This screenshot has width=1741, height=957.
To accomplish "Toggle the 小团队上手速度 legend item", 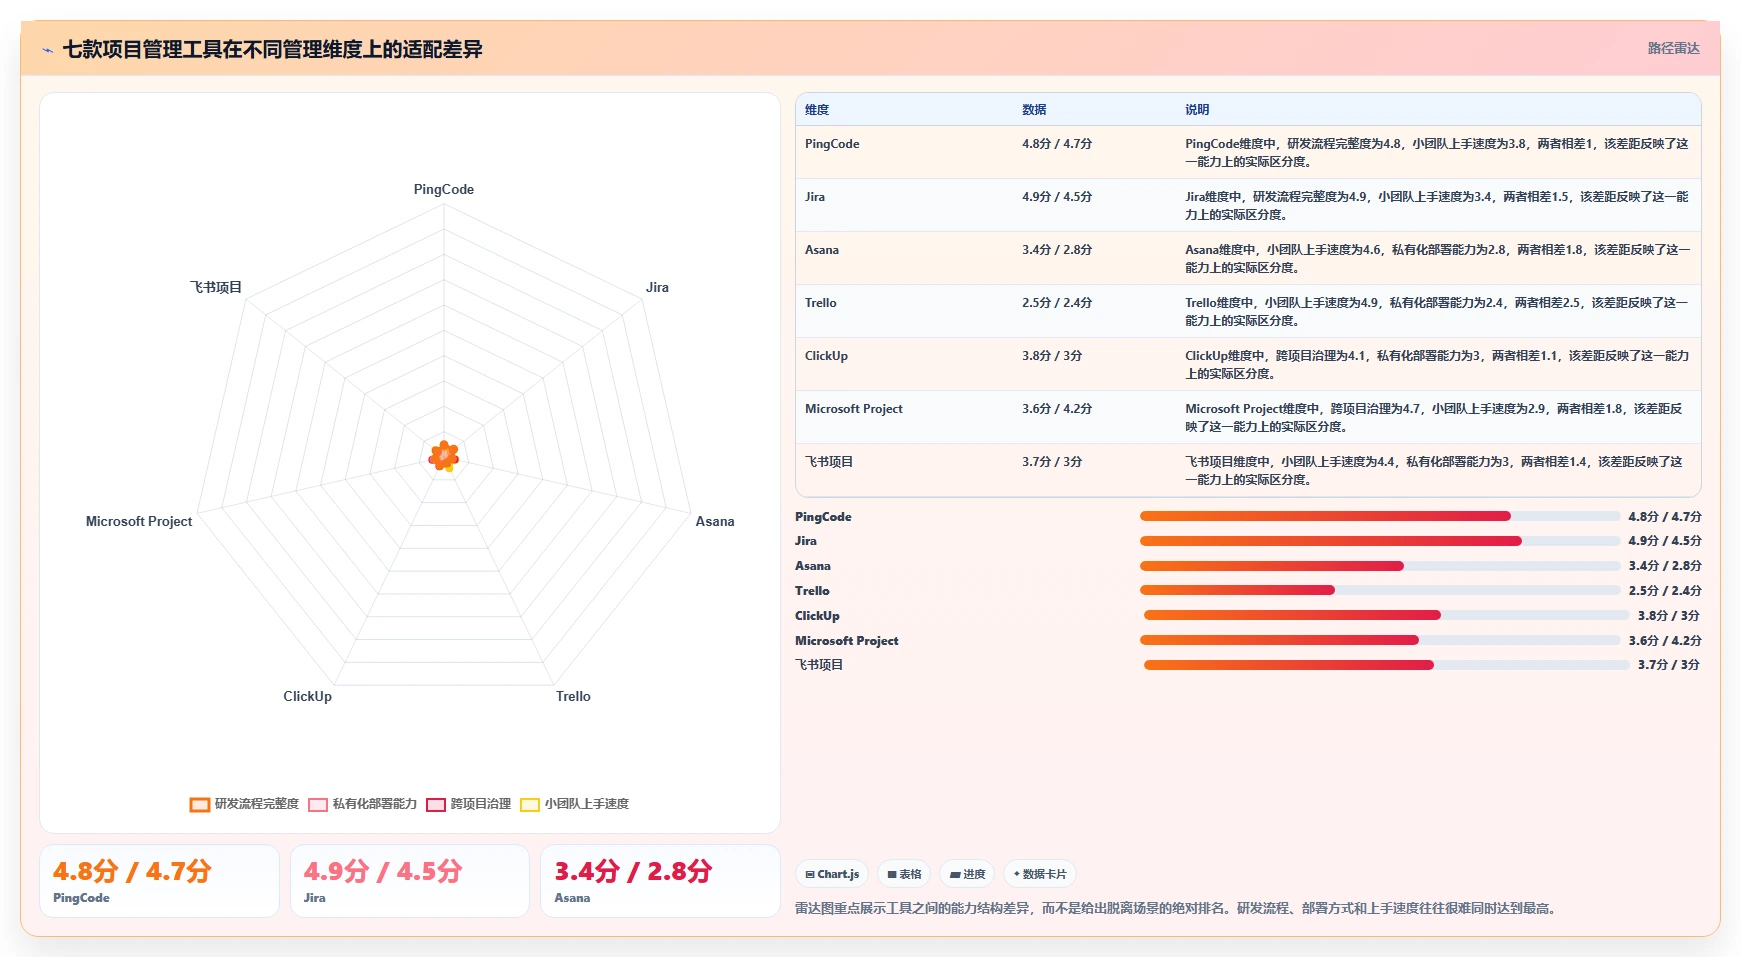I will [x=574, y=804].
